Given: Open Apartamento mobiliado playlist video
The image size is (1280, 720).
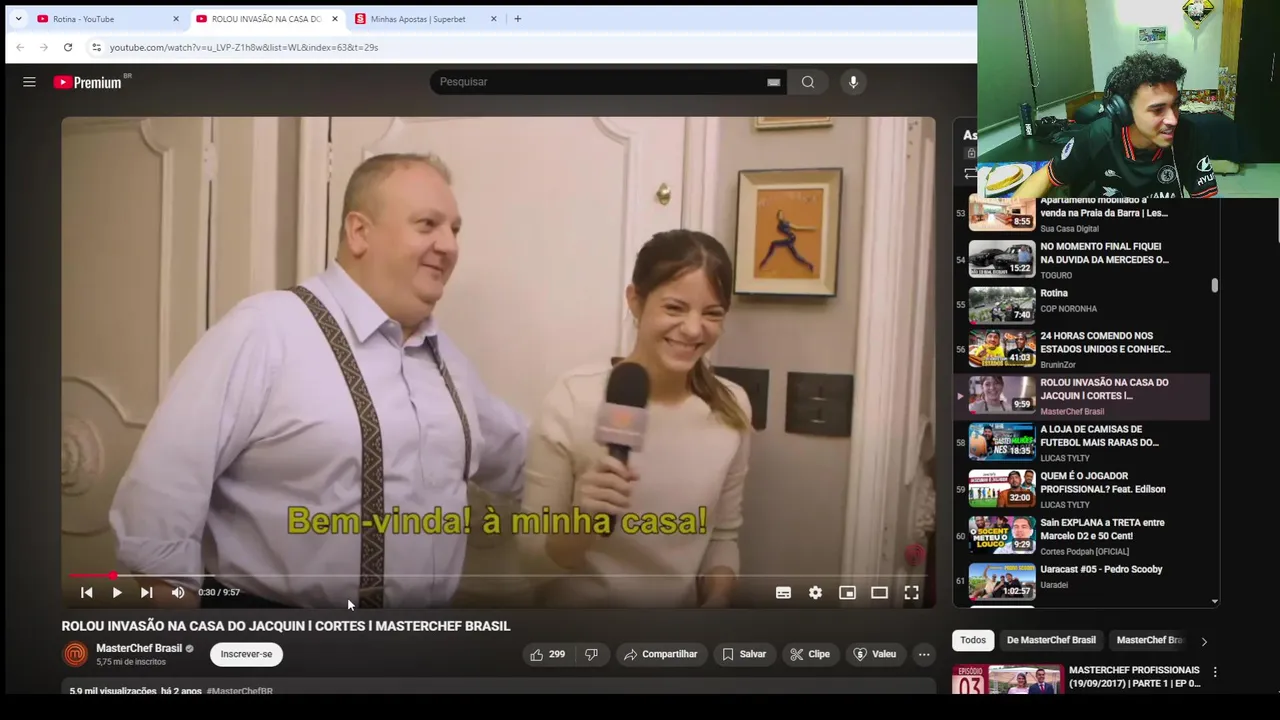Looking at the screenshot, I should [1083, 214].
